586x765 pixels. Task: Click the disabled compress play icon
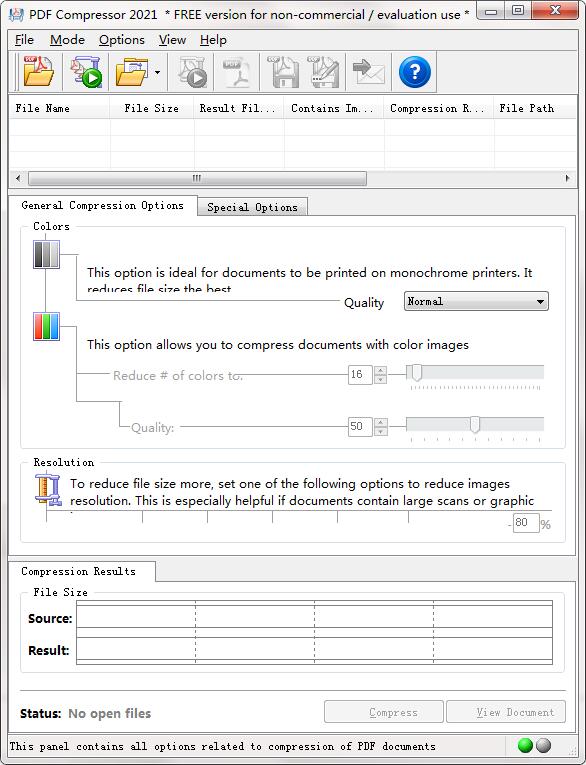tap(191, 72)
